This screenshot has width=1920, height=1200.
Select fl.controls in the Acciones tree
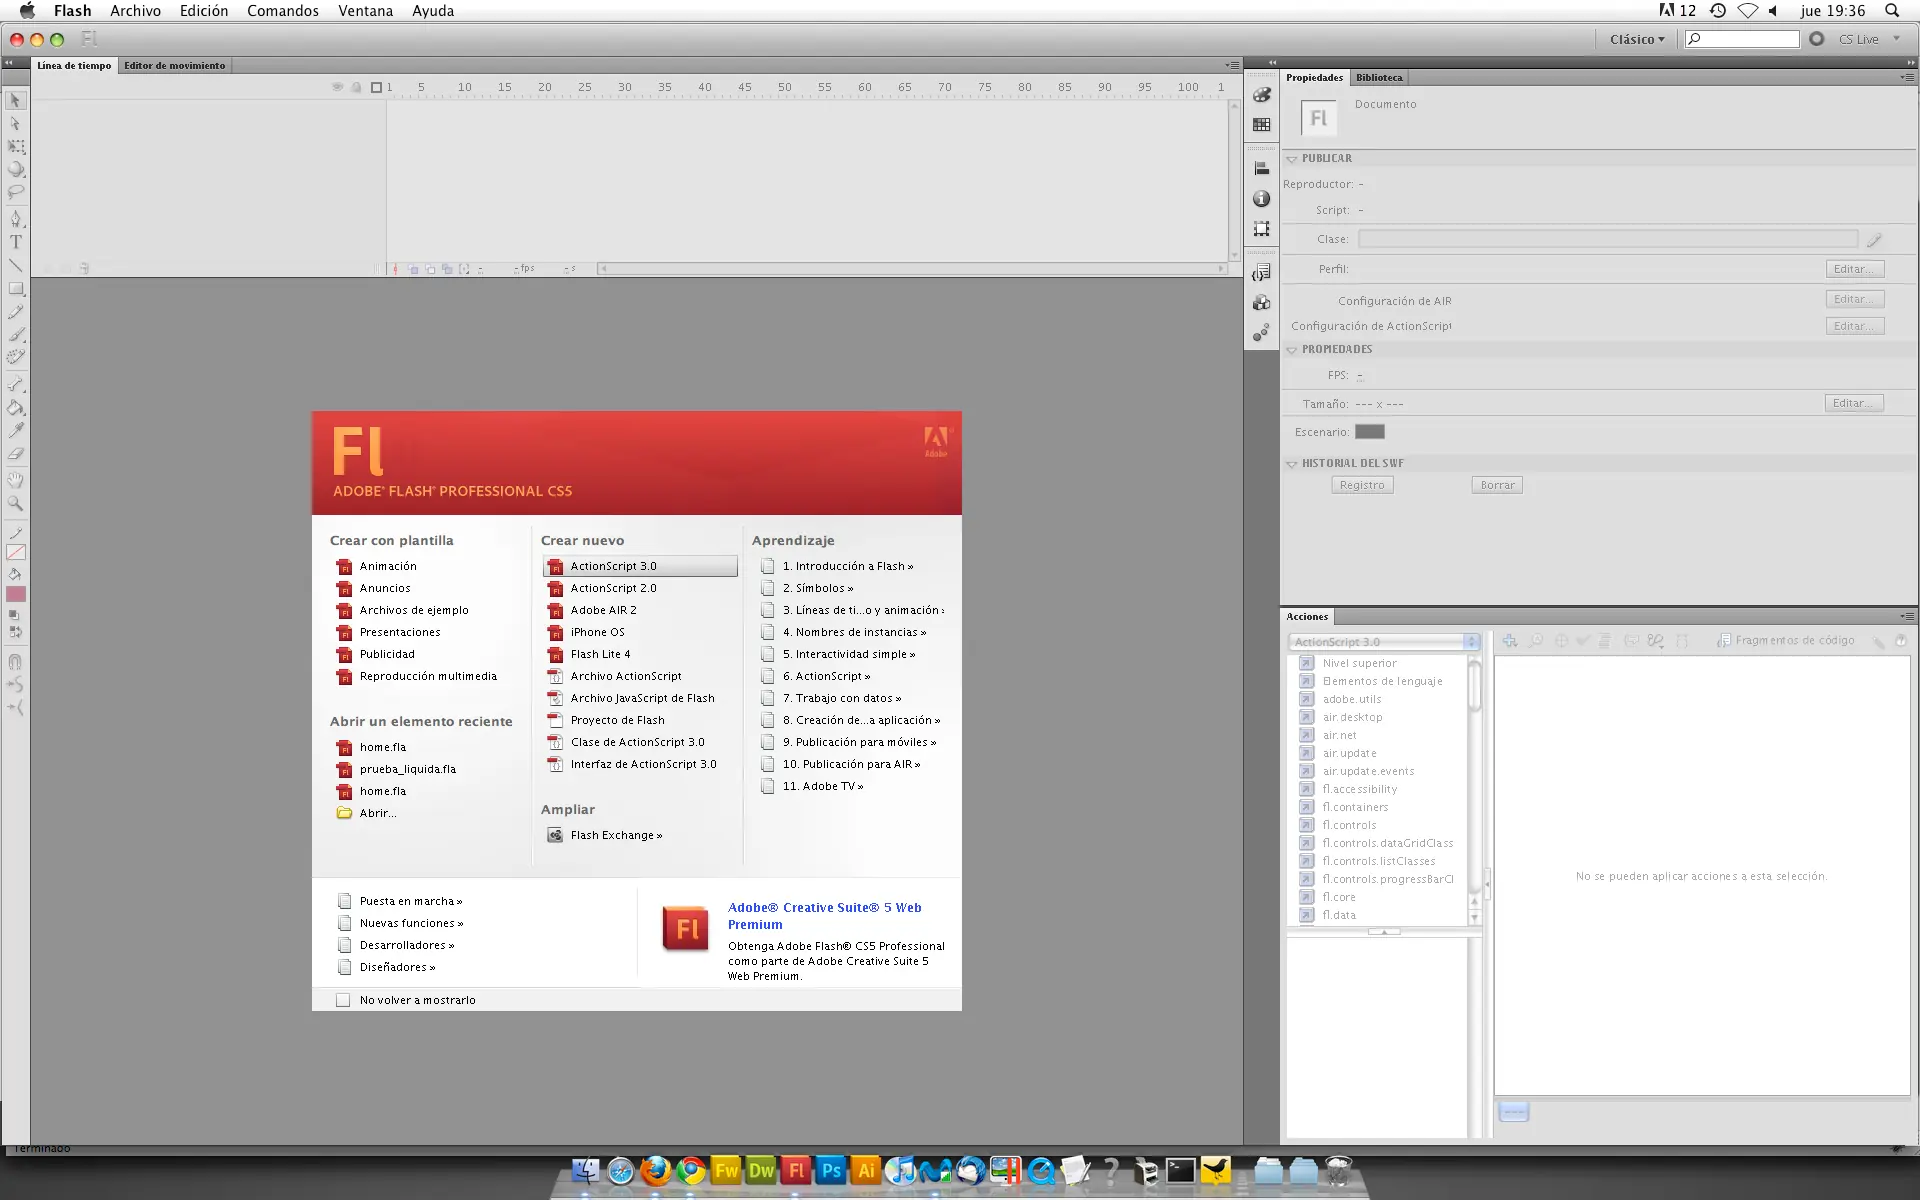[1349, 825]
